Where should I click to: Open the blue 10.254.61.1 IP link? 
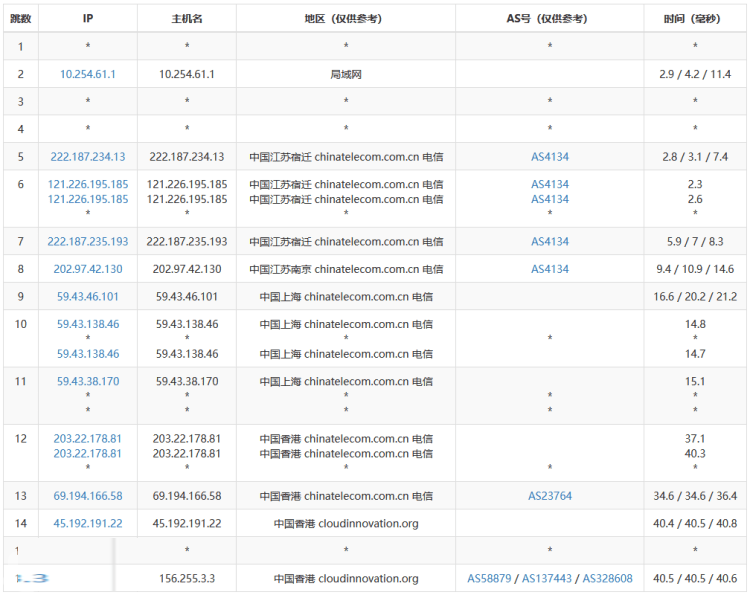tap(88, 74)
